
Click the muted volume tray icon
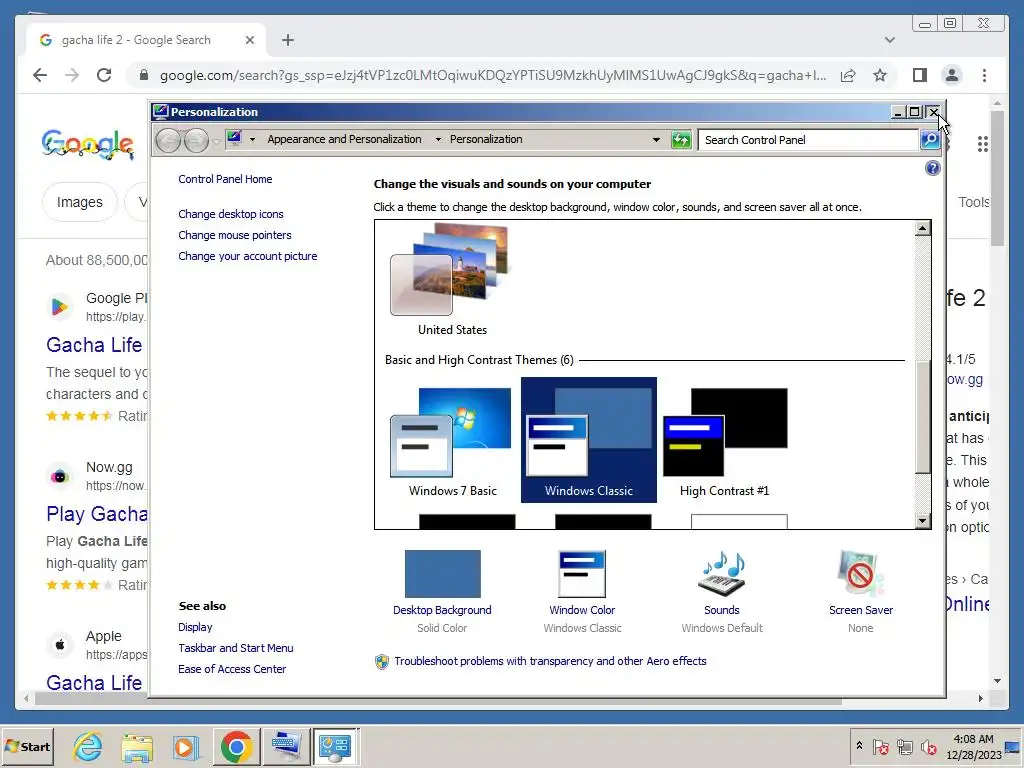(x=928, y=746)
